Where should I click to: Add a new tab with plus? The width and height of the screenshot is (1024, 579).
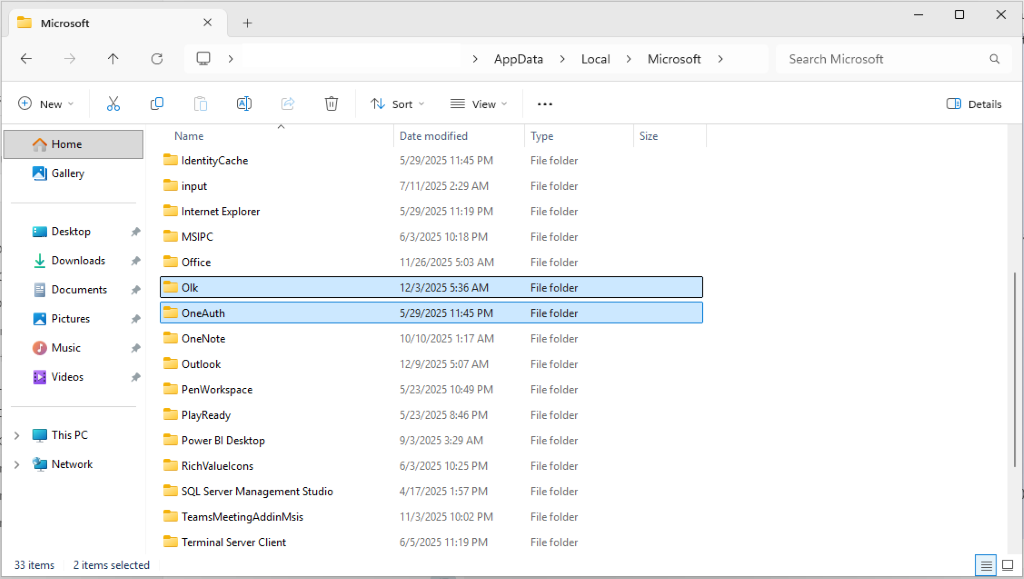[248, 23]
